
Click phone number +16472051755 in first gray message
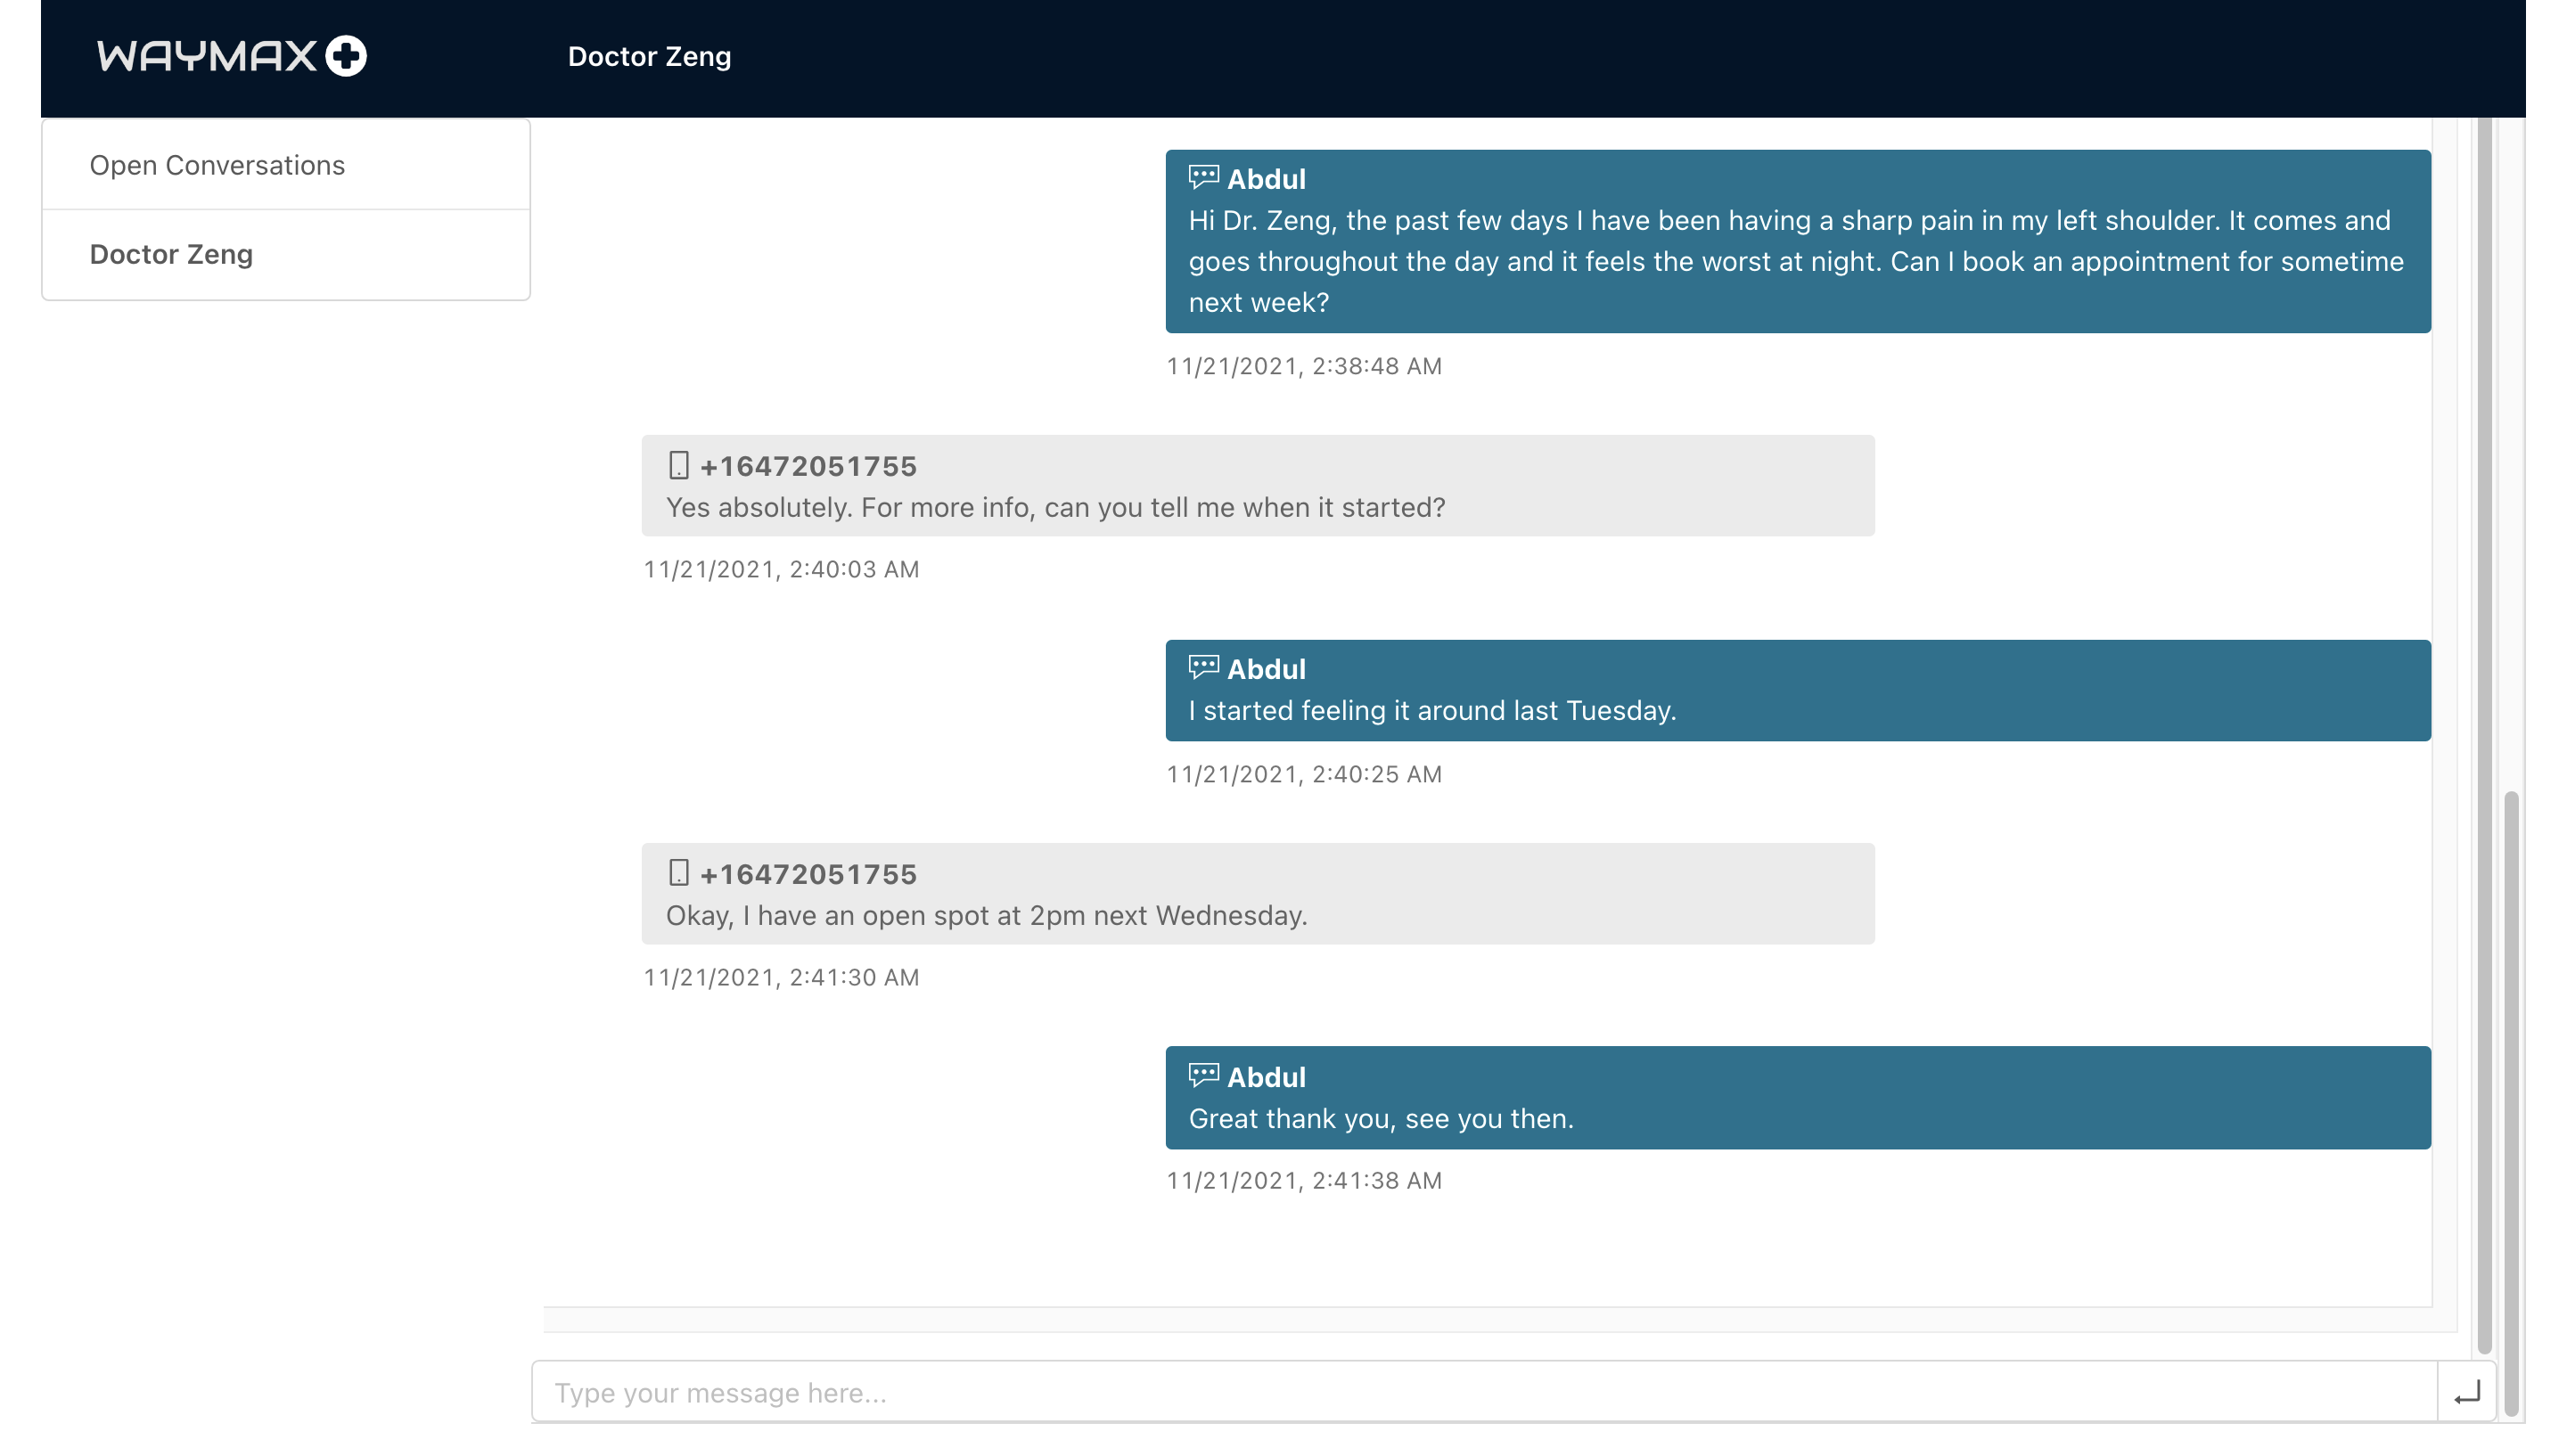click(808, 466)
